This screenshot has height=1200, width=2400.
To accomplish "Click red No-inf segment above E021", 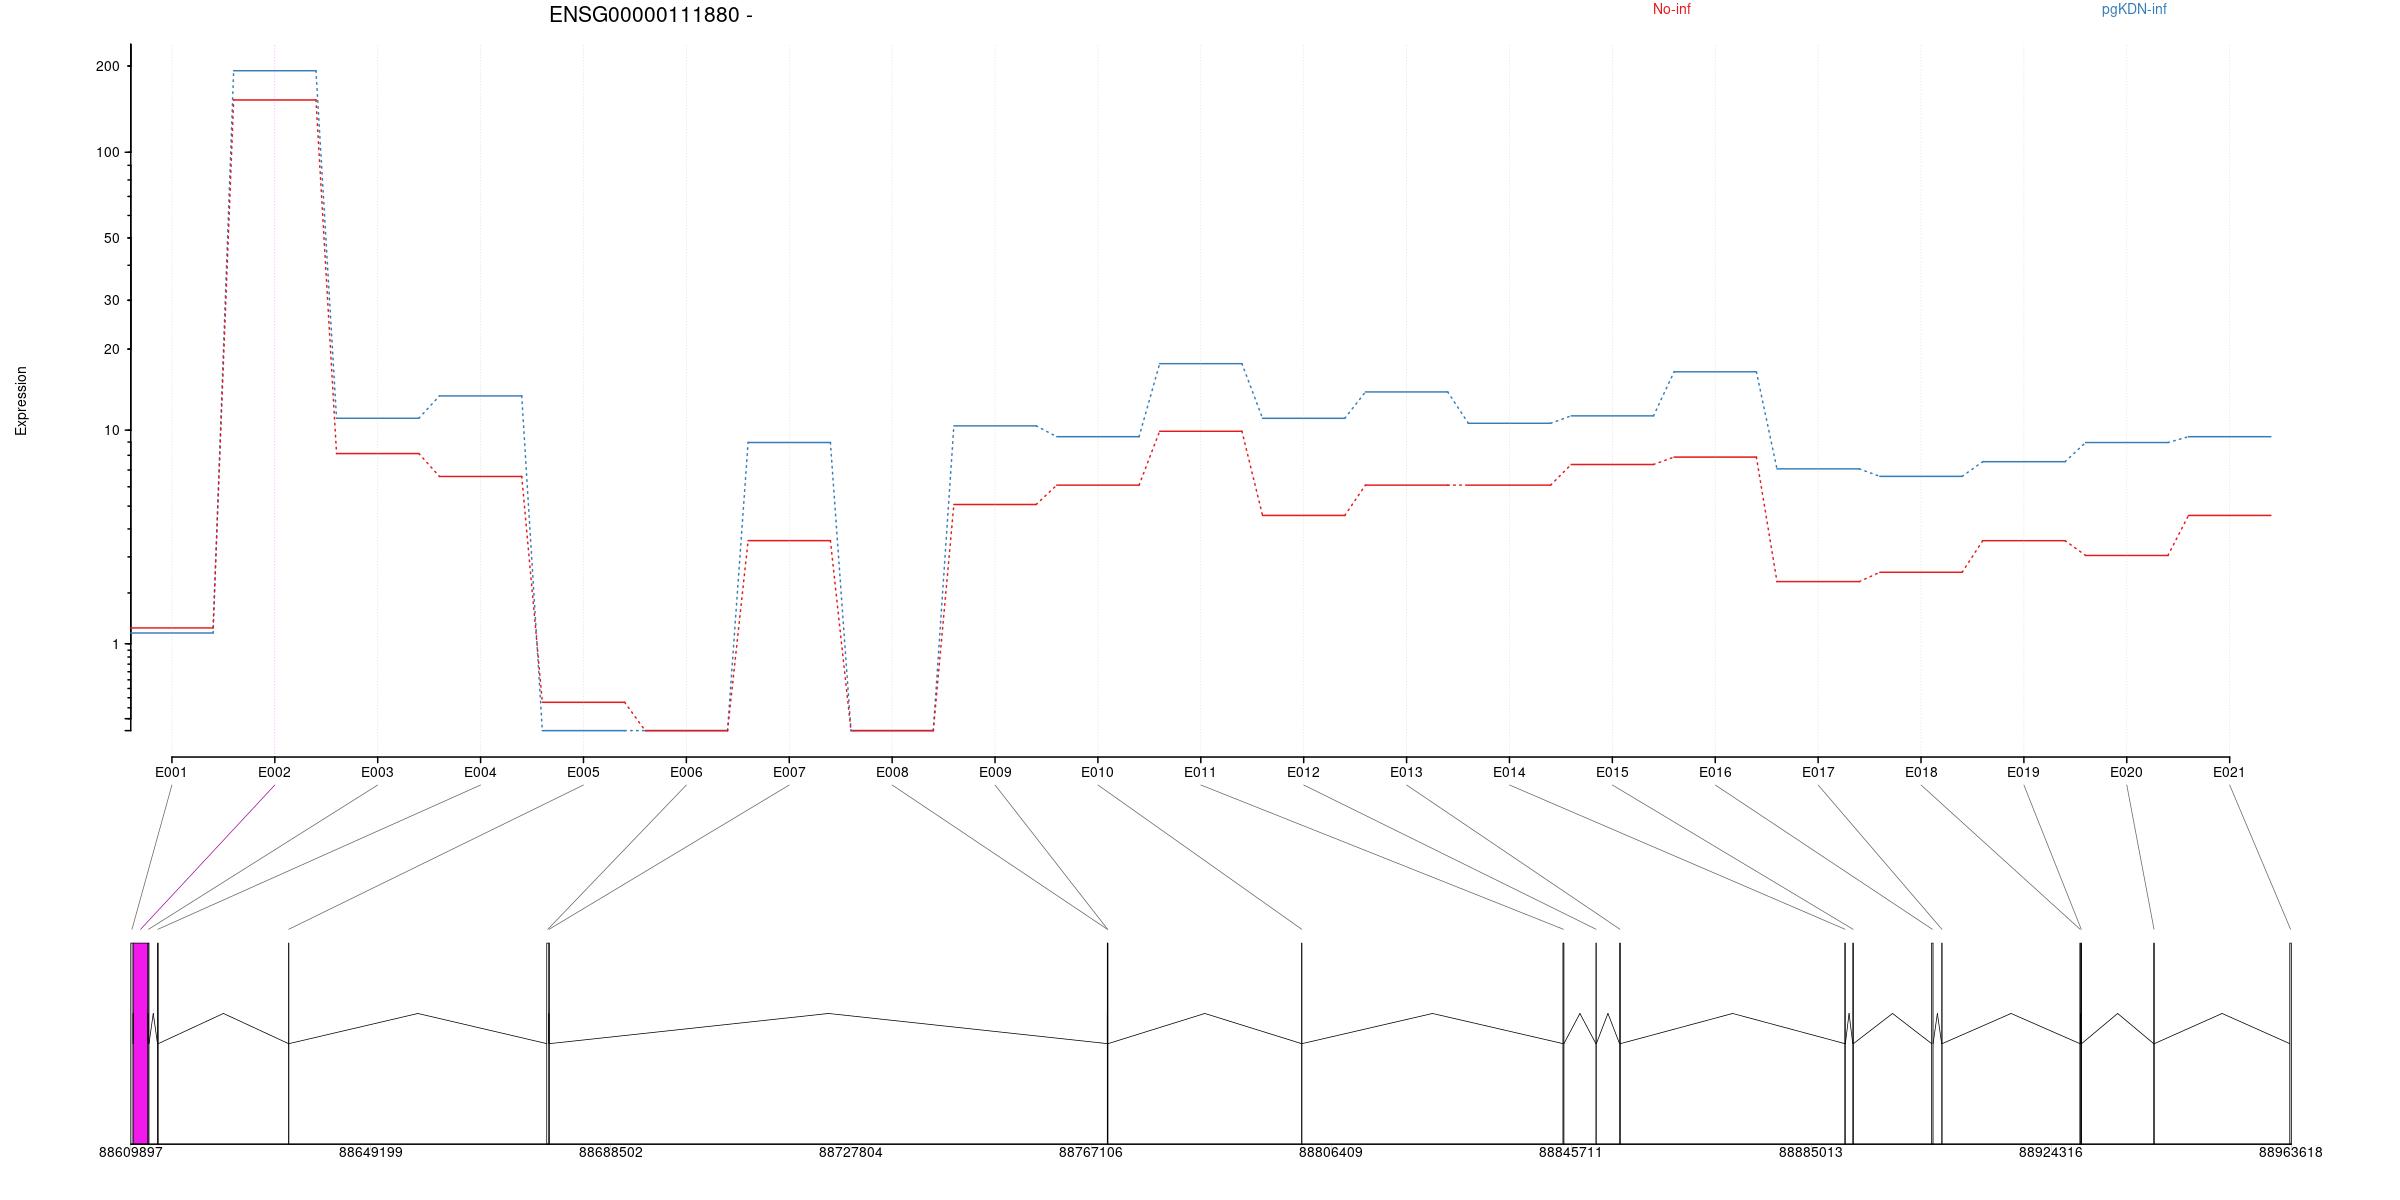I will tap(2229, 515).
